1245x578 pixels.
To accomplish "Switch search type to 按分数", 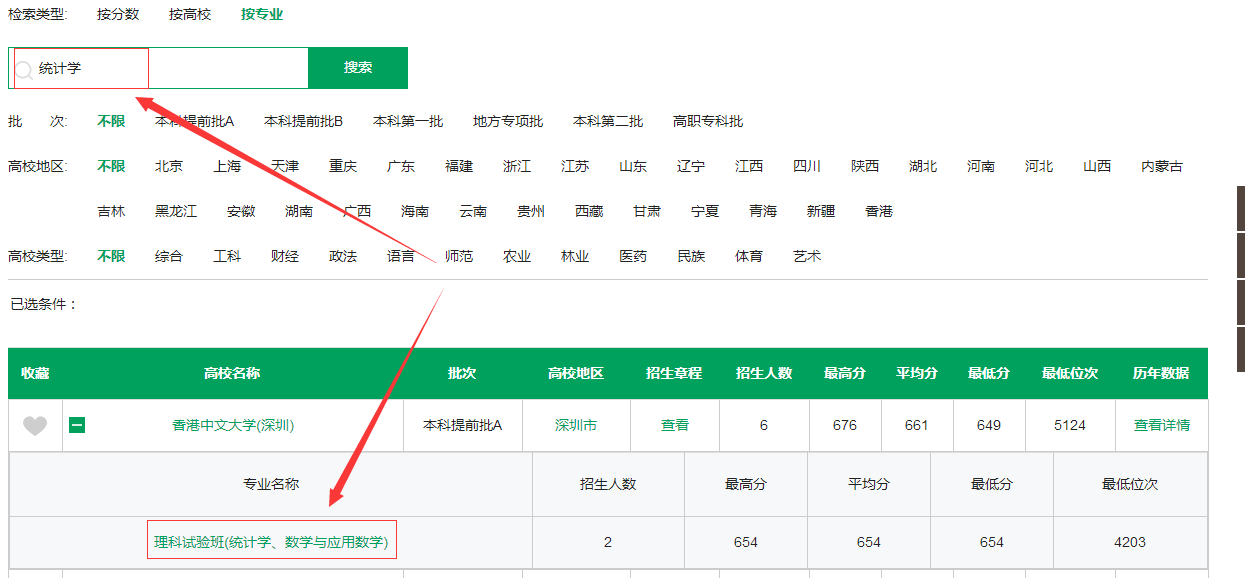I will 118,15.
